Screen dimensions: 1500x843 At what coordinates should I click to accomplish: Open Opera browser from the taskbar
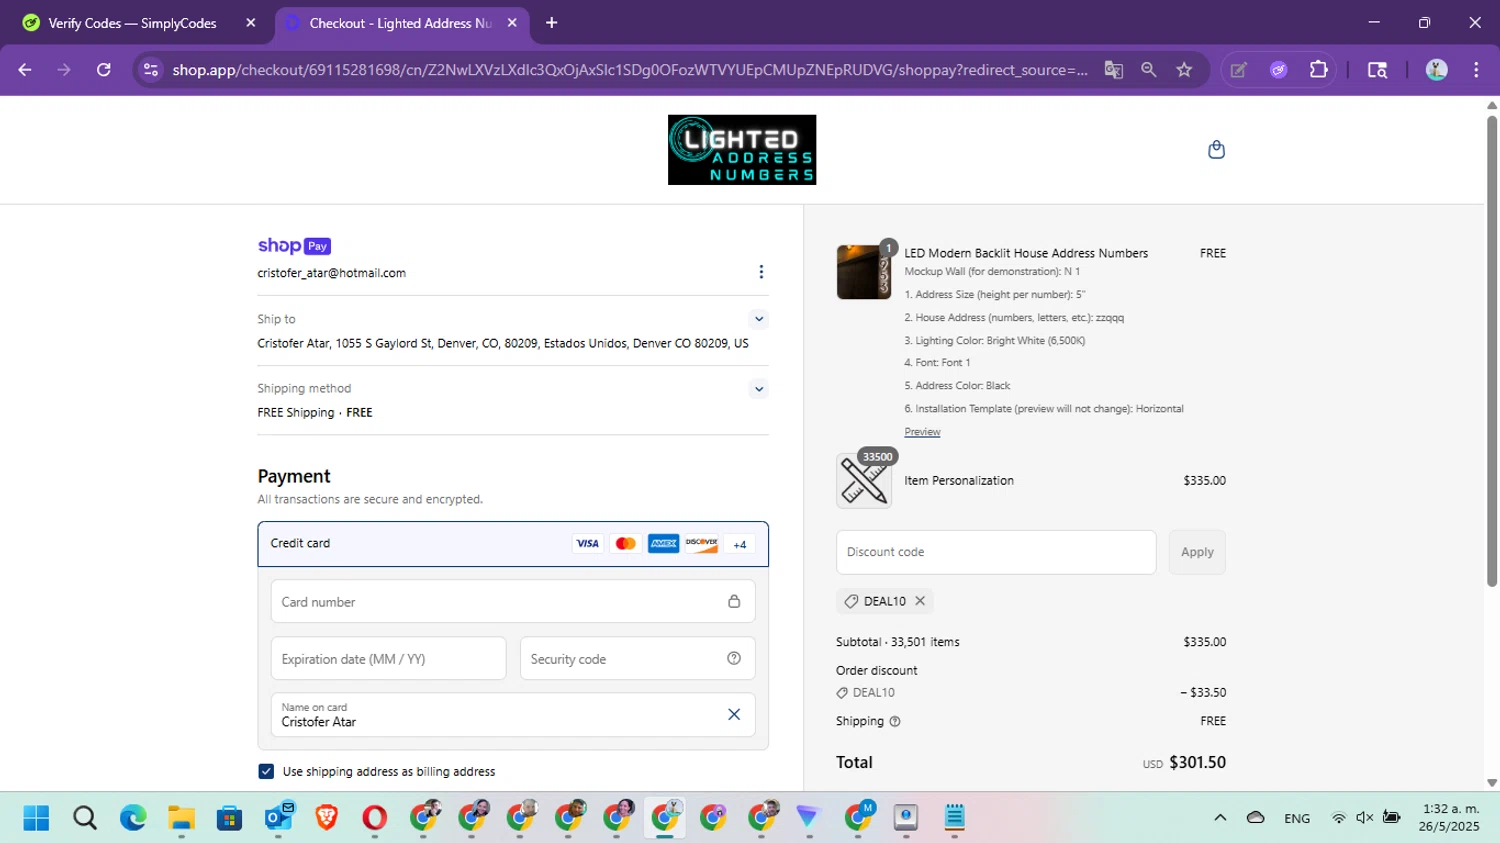[374, 818]
